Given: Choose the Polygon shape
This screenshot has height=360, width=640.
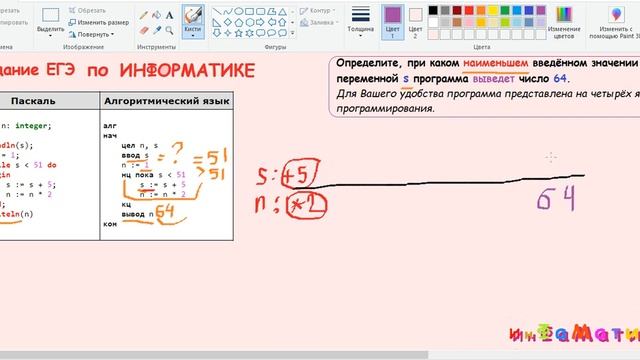Looking at the screenshot, I should point(271,11).
